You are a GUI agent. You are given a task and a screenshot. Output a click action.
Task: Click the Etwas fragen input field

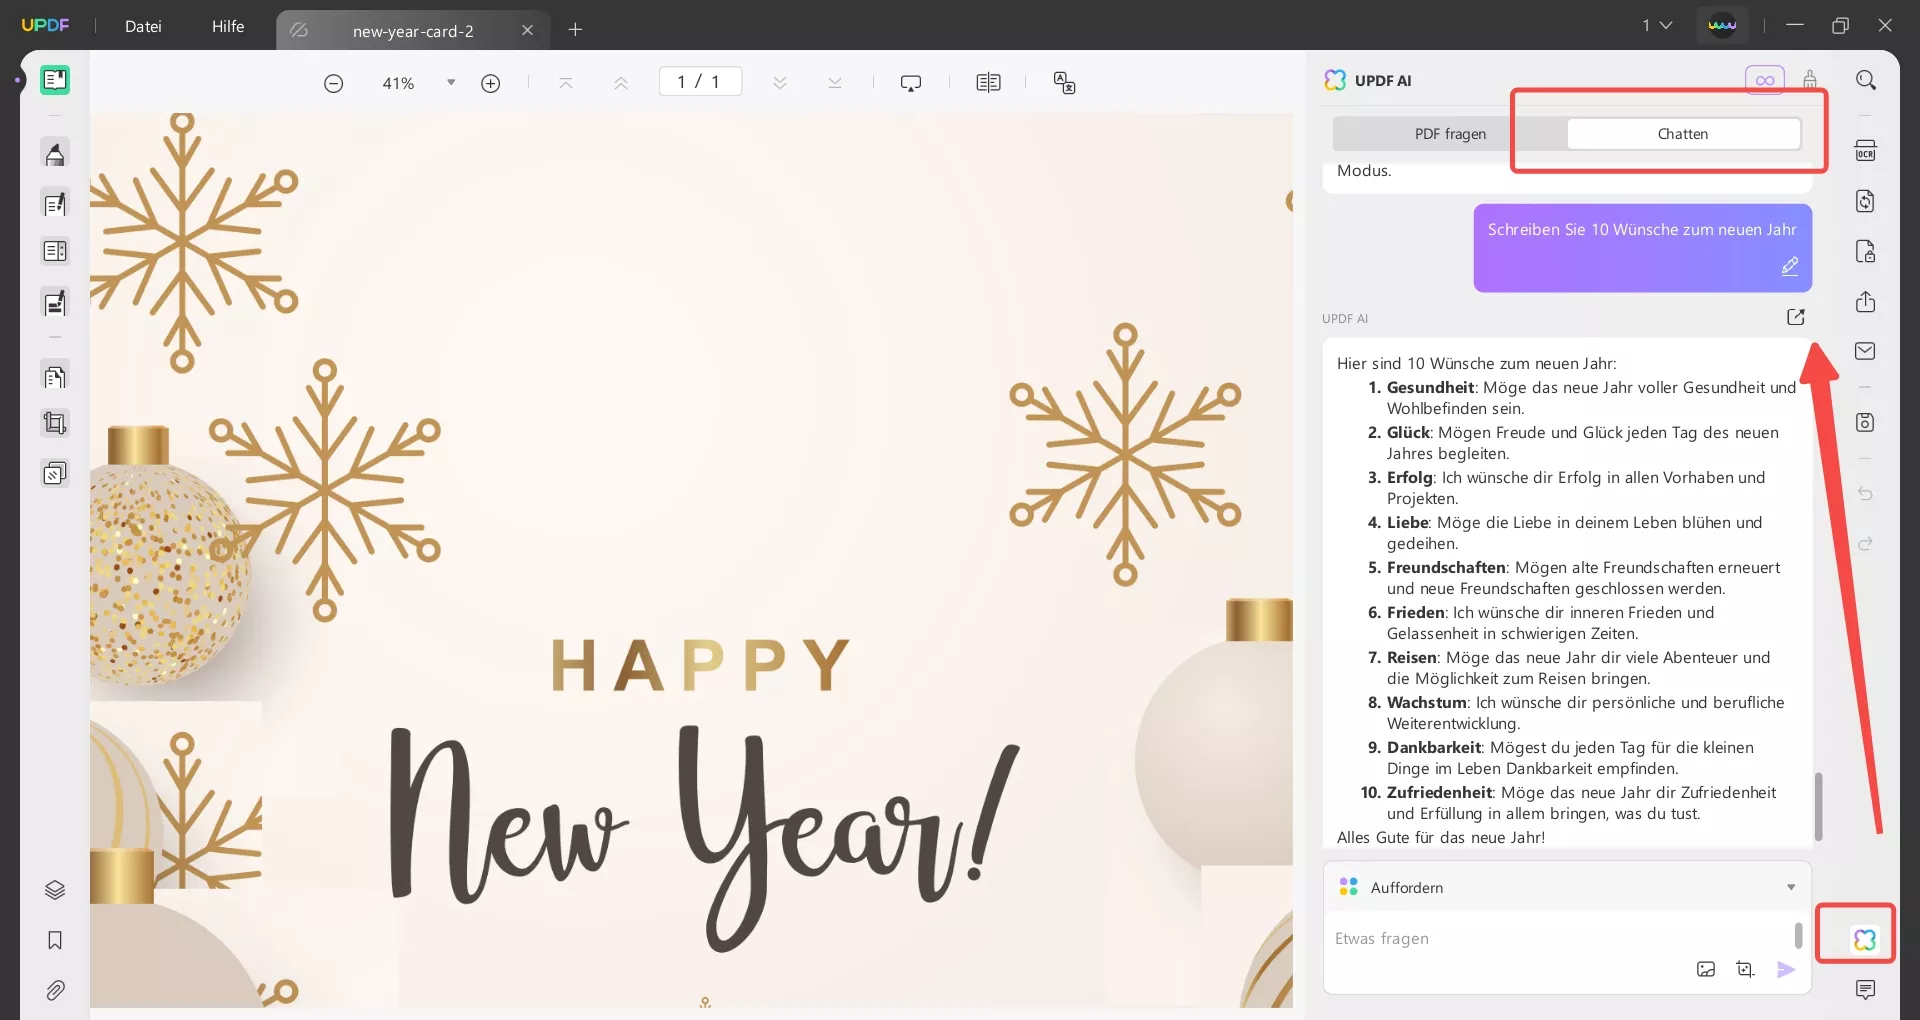[1560, 938]
